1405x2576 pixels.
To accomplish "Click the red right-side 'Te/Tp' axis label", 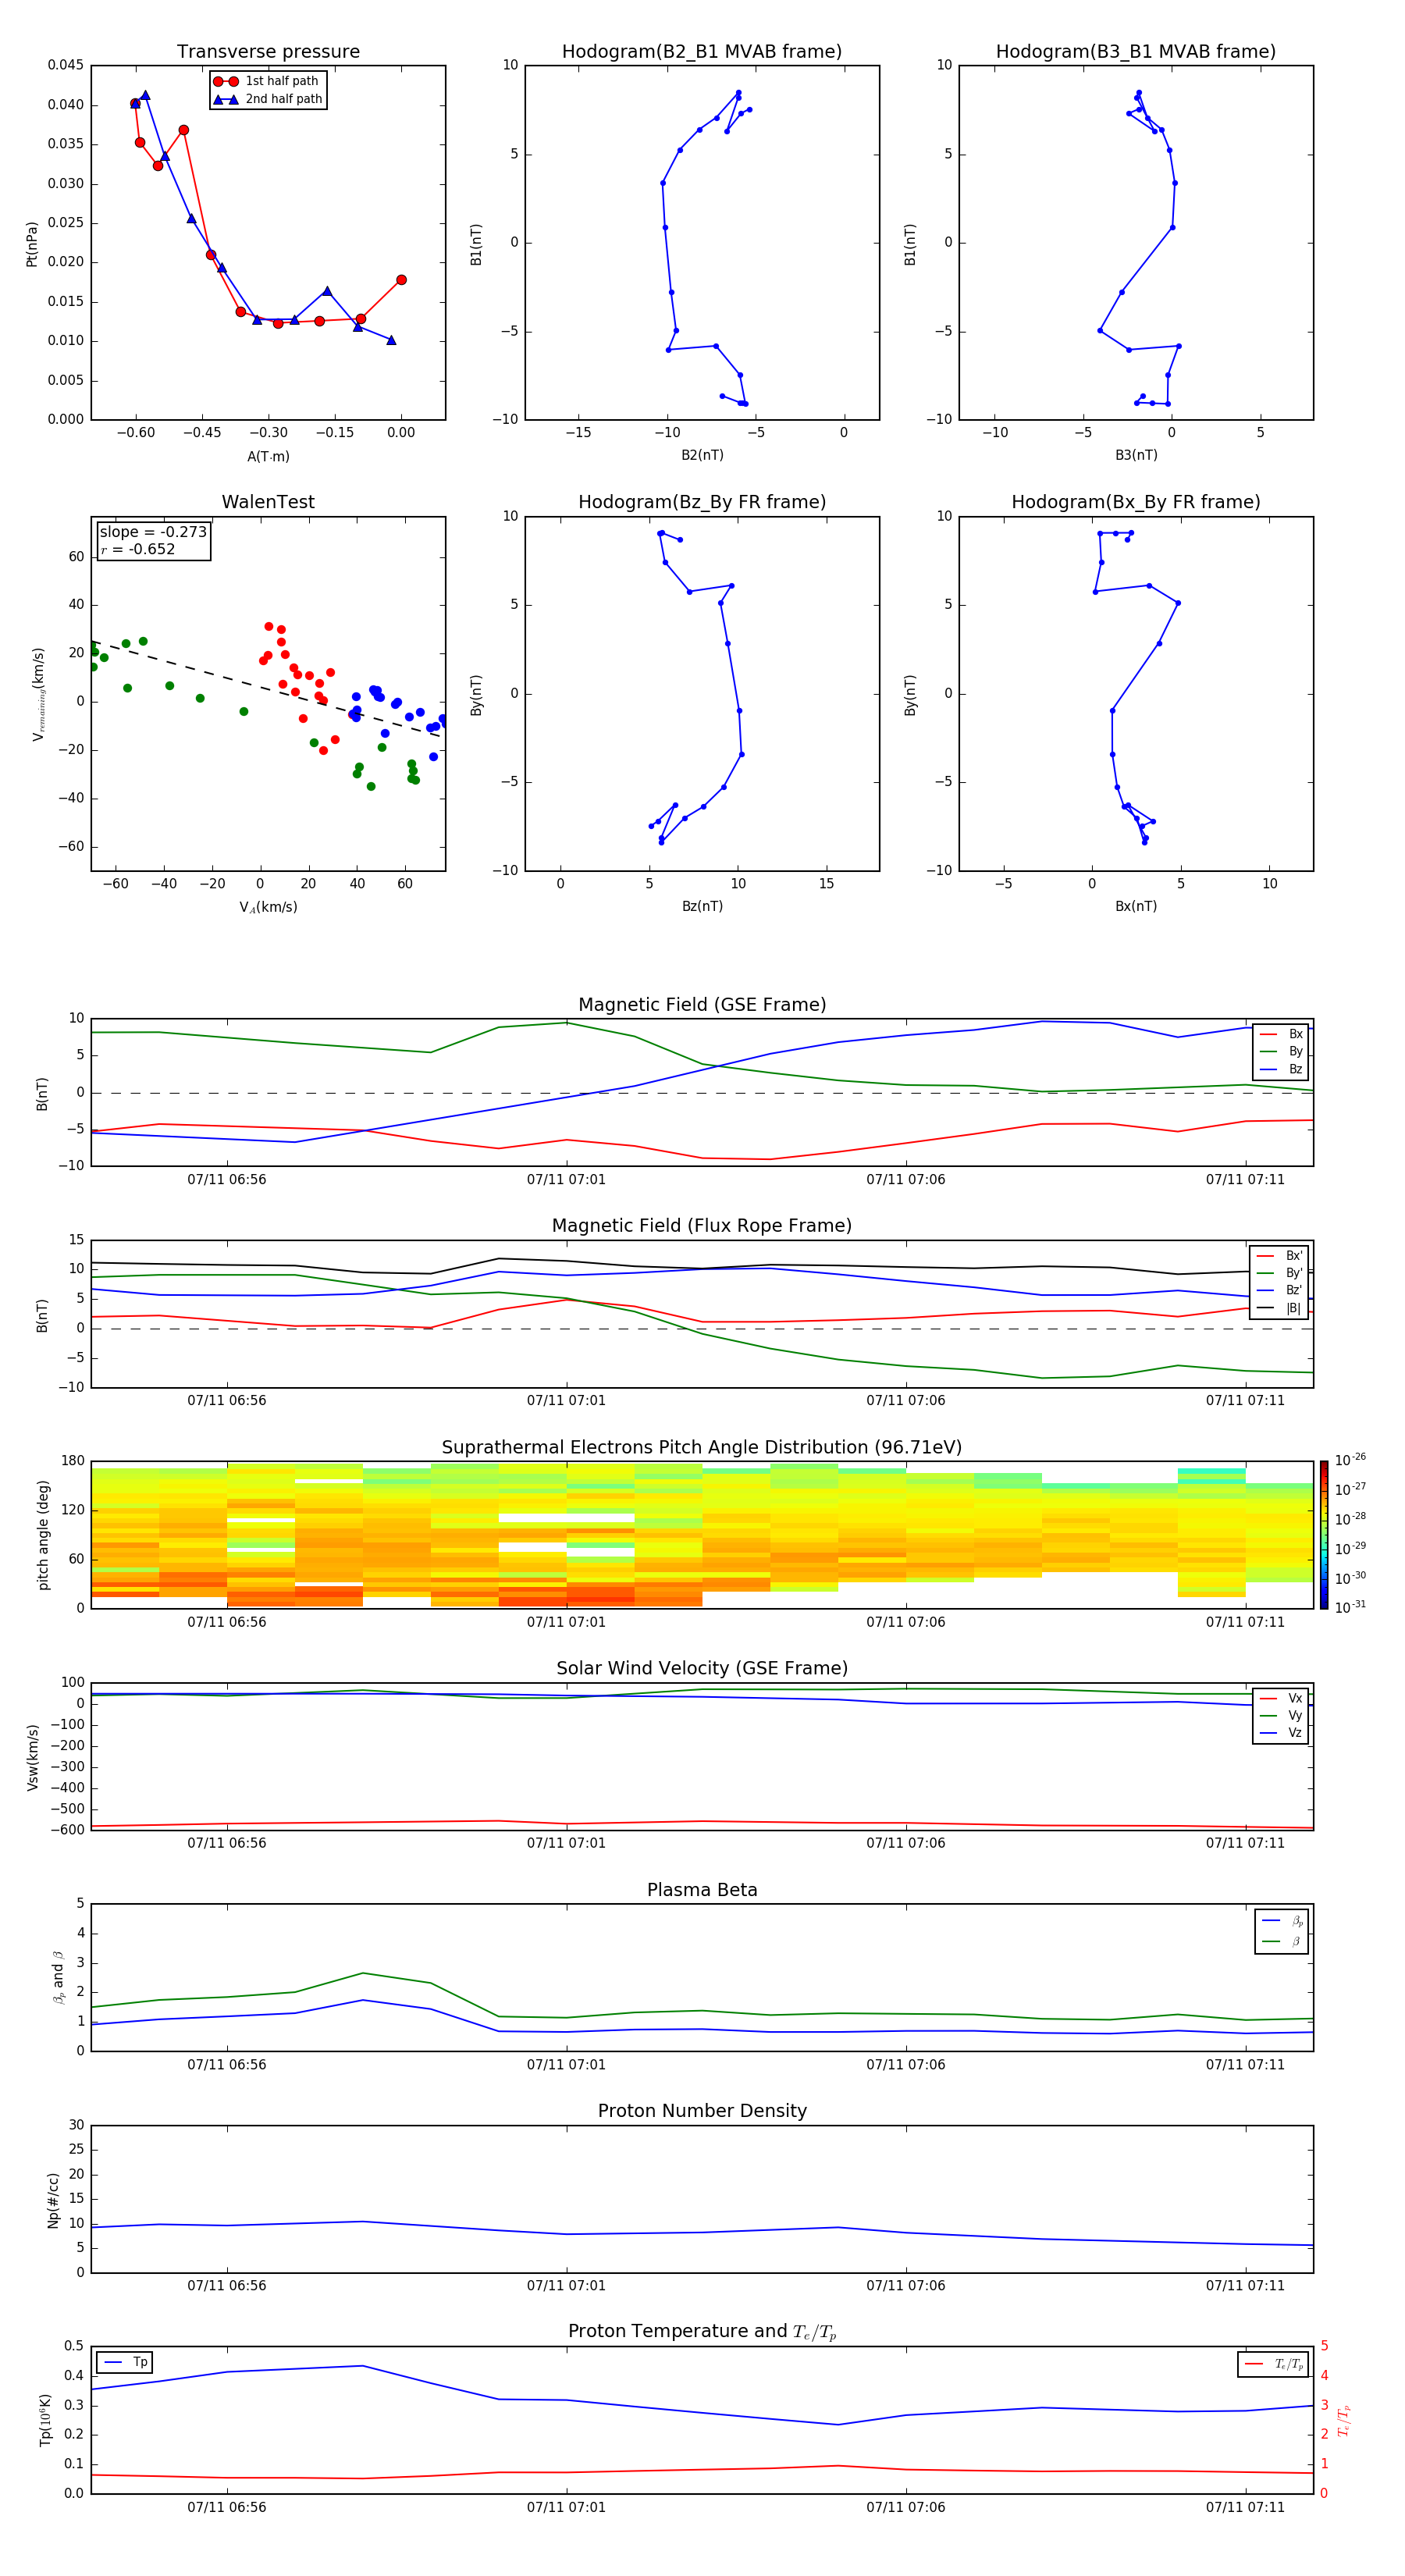I will click(x=1344, y=2421).
